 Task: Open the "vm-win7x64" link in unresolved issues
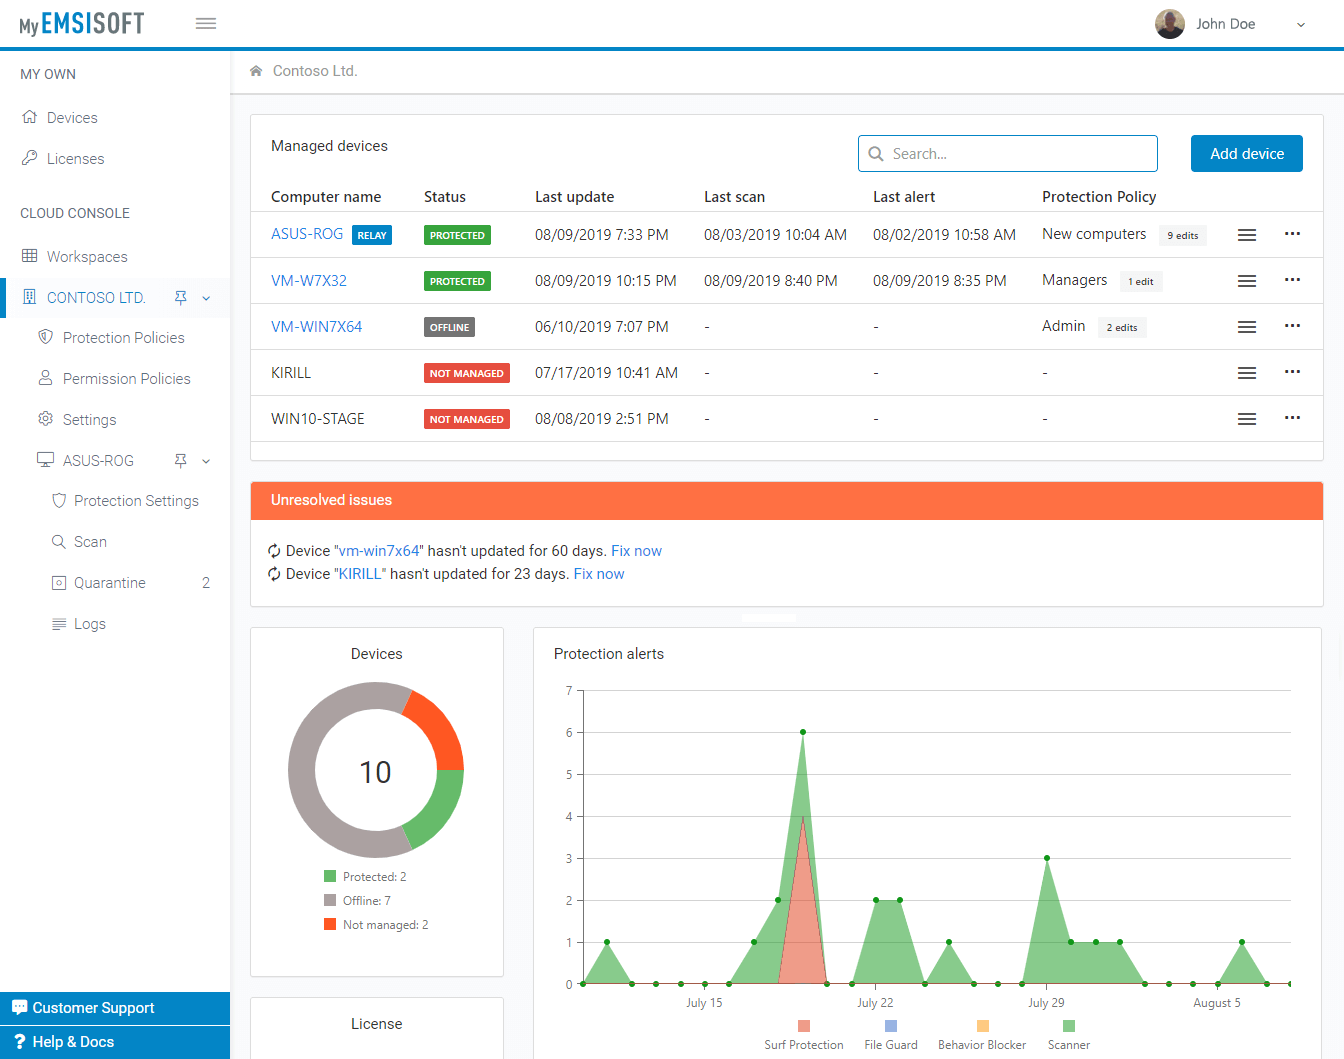(379, 551)
